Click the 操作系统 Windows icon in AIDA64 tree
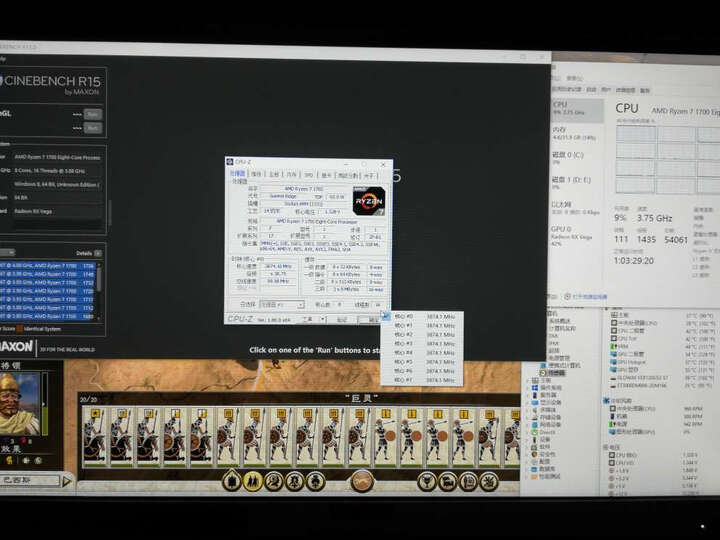This screenshot has height=540, width=720. pyautogui.click(x=535, y=388)
